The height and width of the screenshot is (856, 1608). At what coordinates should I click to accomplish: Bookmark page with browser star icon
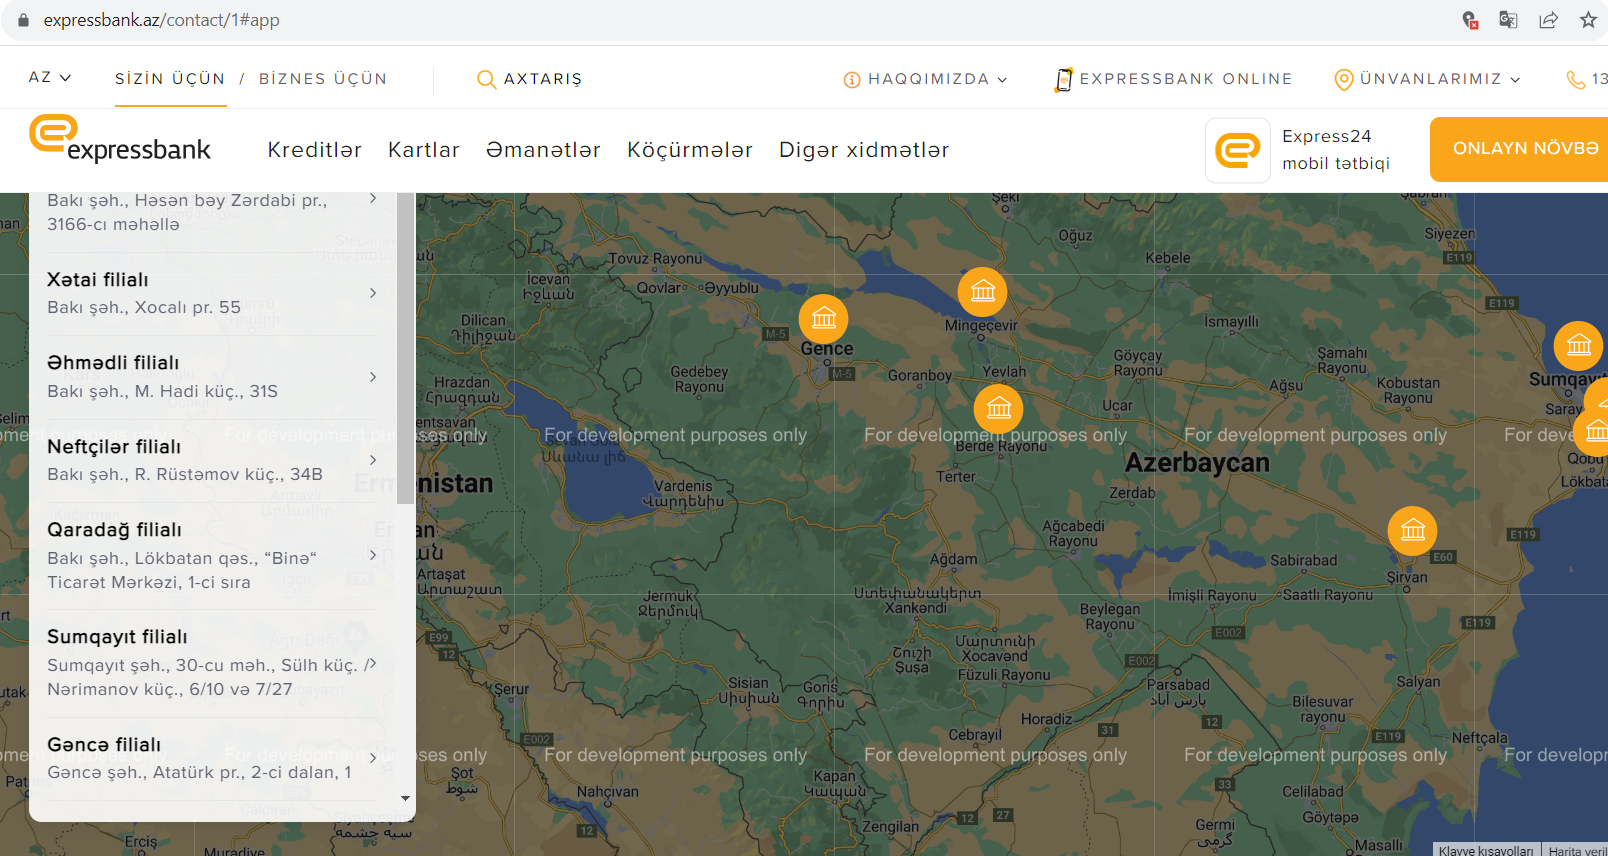pyautogui.click(x=1588, y=20)
